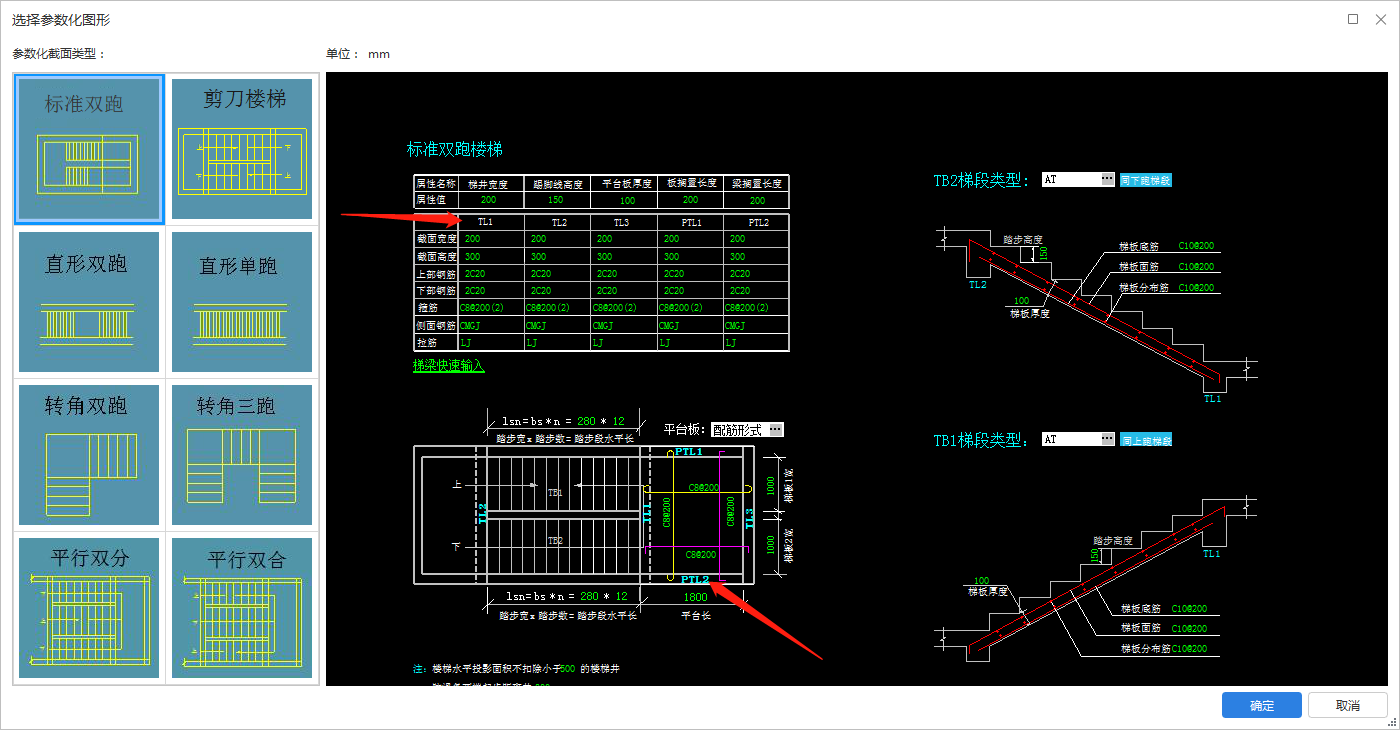Screen dimensions: 1400x730
Task: Click the 同下跑梯段 button for TB2
Action: pyautogui.click(x=1145, y=180)
